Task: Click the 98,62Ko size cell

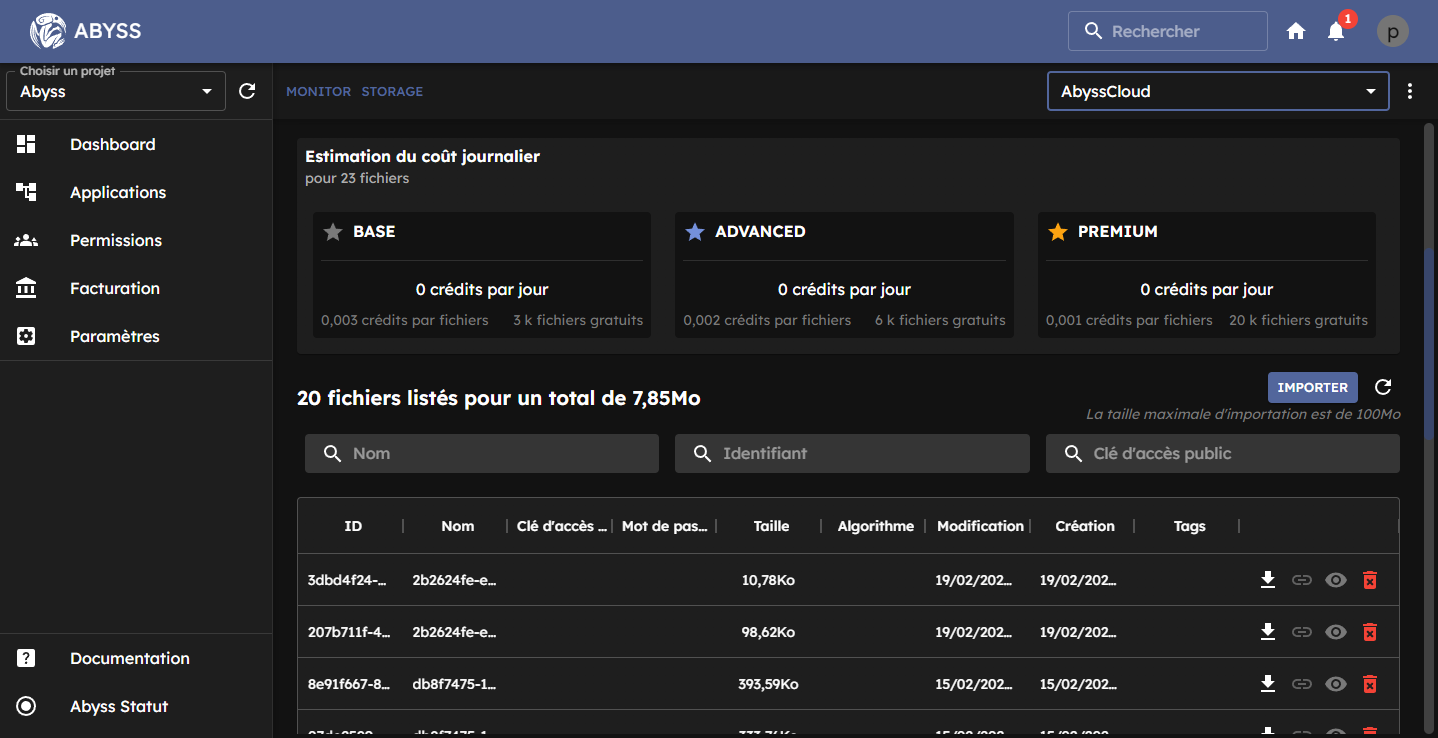Action: coord(768,632)
